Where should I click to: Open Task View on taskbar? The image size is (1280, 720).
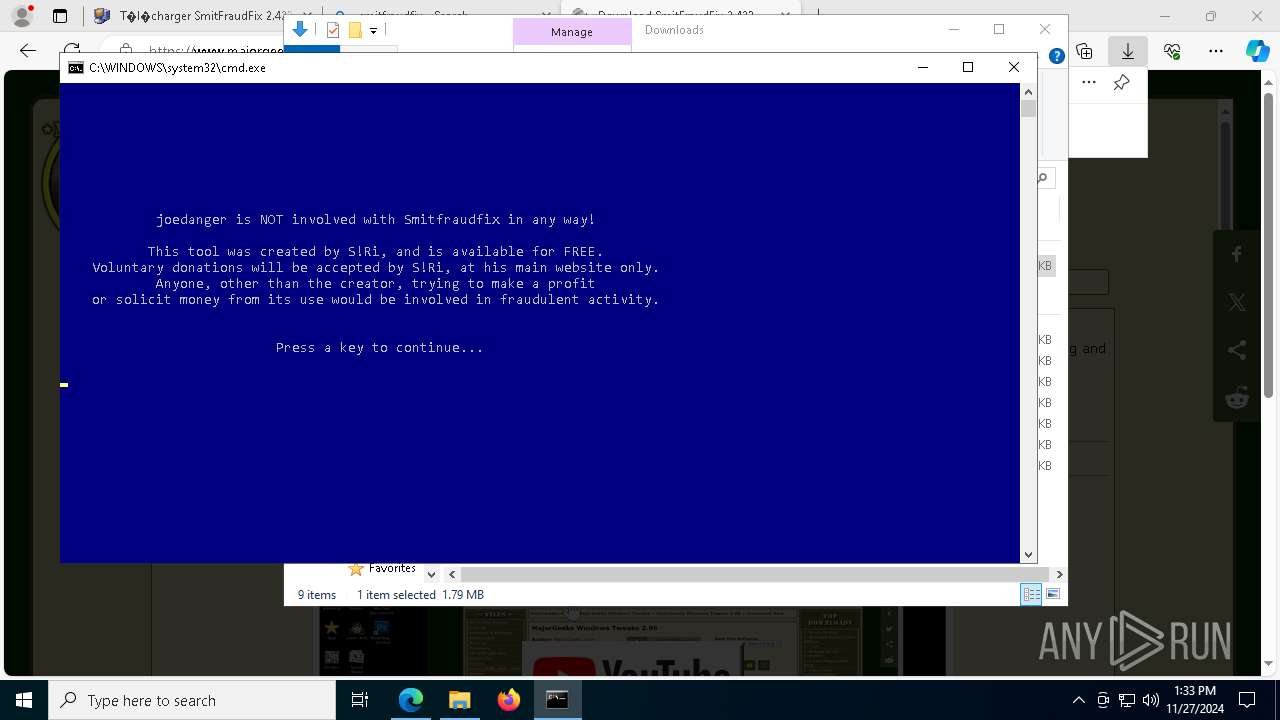[x=360, y=700]
